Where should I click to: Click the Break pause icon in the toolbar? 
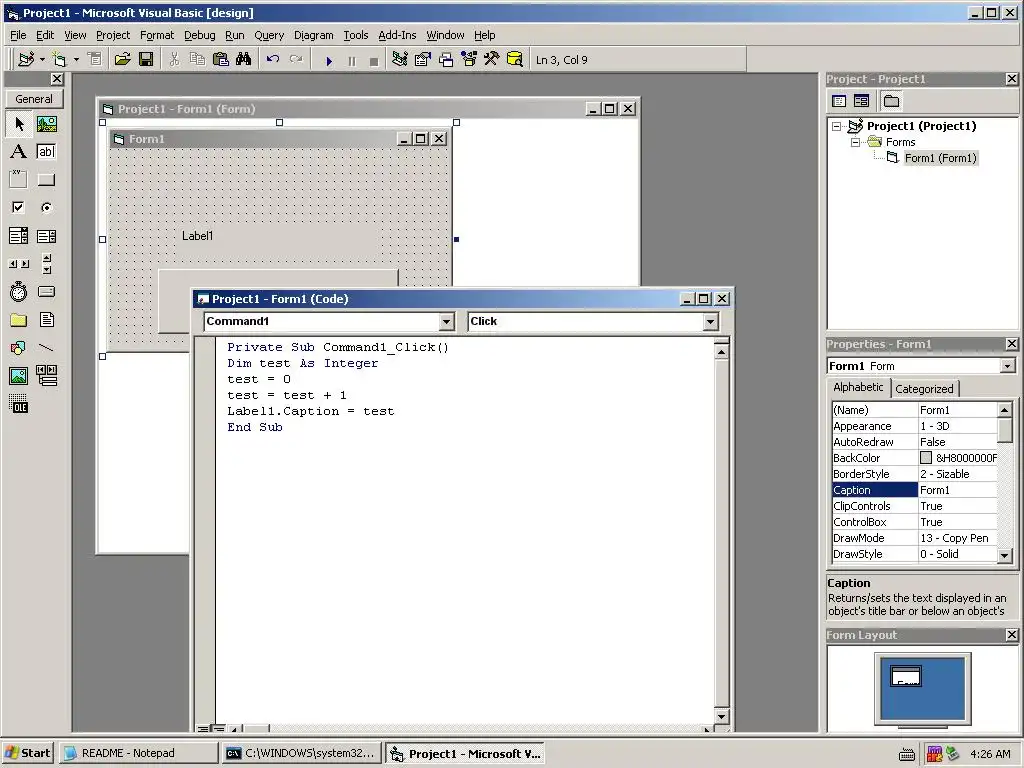coord(352,61)
